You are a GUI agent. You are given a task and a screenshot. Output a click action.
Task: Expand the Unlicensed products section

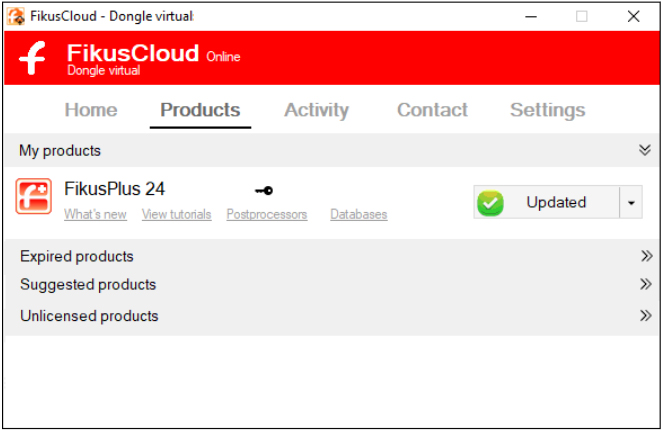click(x=646, y=316)
